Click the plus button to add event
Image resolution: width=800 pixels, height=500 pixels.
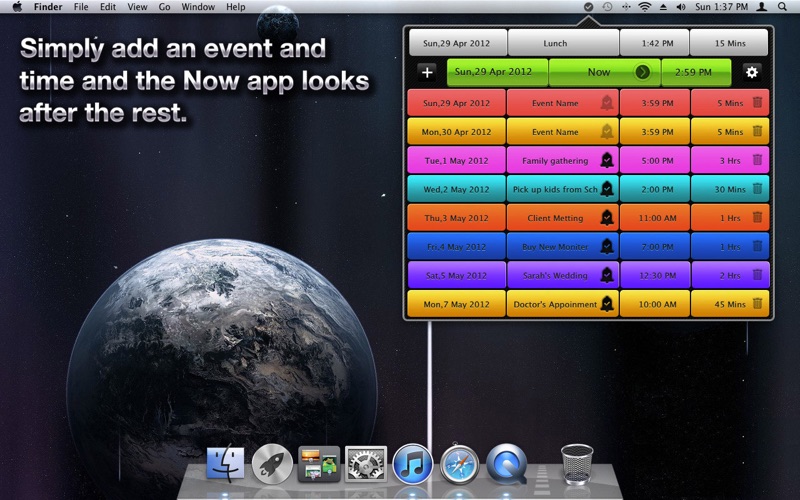click(x=427, y=72)
